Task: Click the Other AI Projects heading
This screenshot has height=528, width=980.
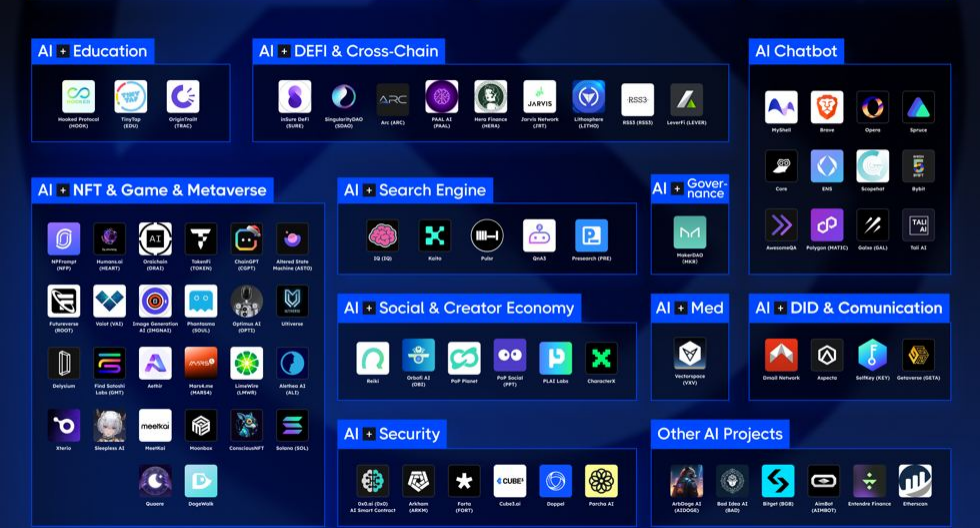Action: (719, 434)
